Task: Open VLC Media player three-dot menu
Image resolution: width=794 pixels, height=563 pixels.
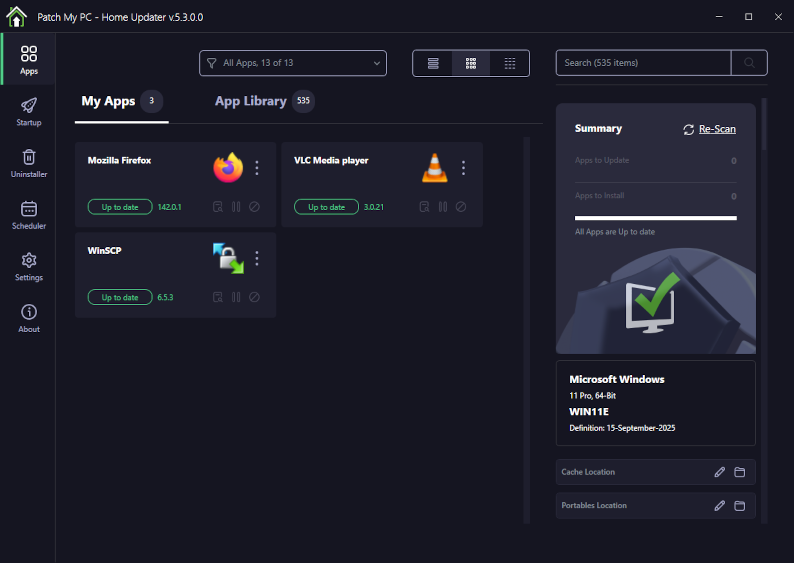Action: 463,168
